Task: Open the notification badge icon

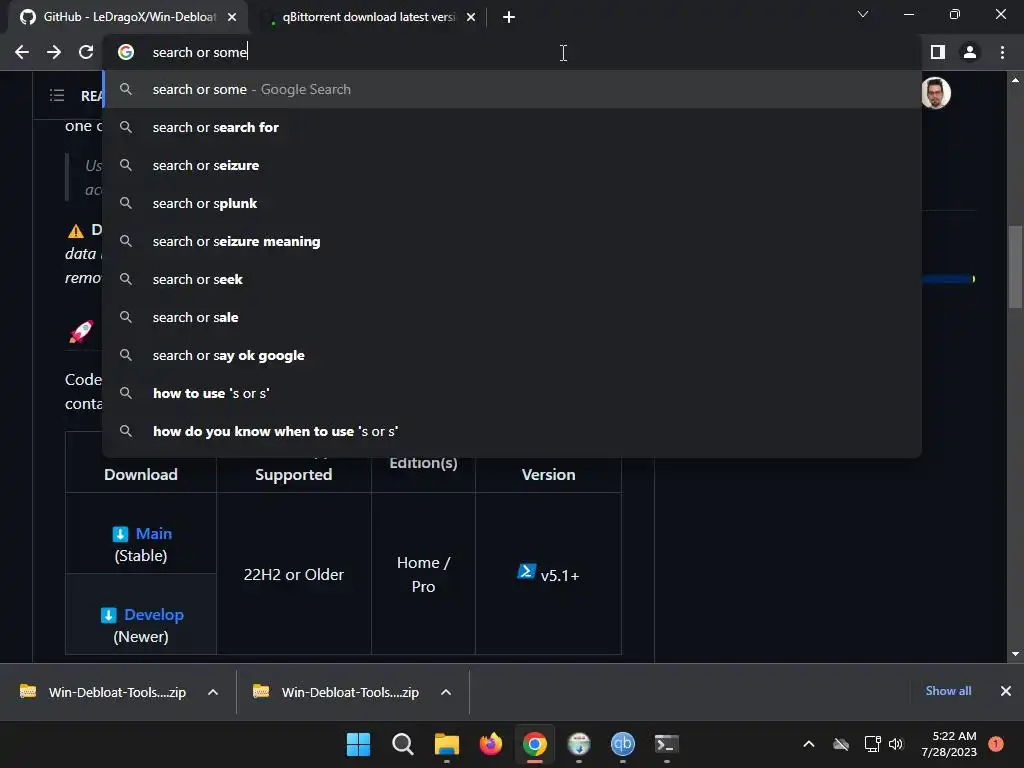Action: 996,744
